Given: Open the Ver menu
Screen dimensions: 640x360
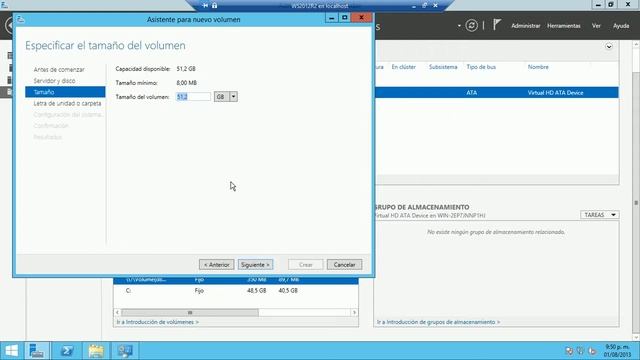Looking at the screenshot, I should coord(596,26).
